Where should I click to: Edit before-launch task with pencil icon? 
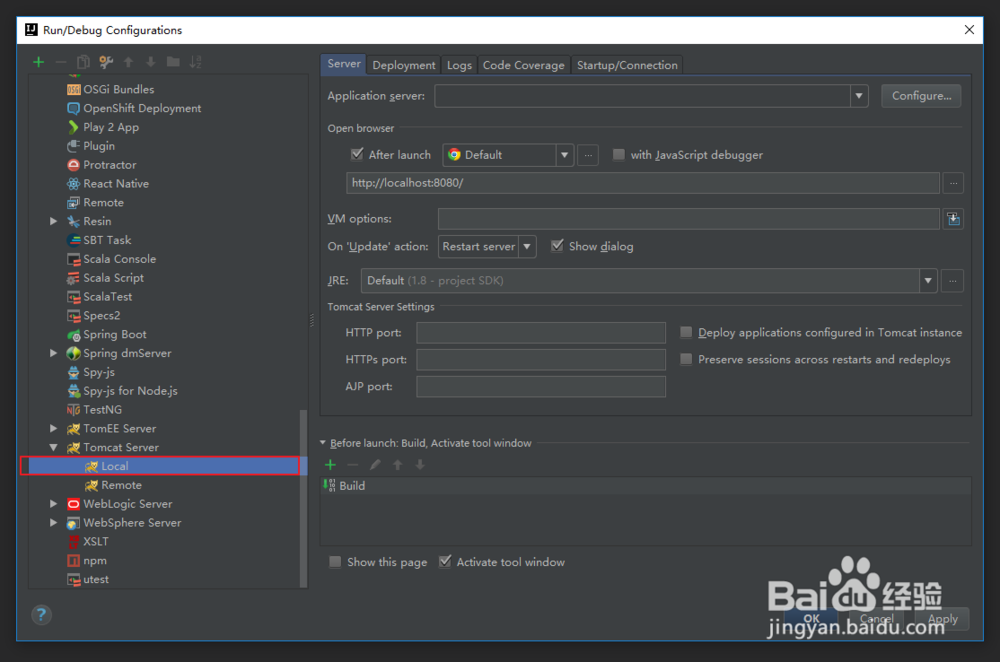tap(375, 465)
